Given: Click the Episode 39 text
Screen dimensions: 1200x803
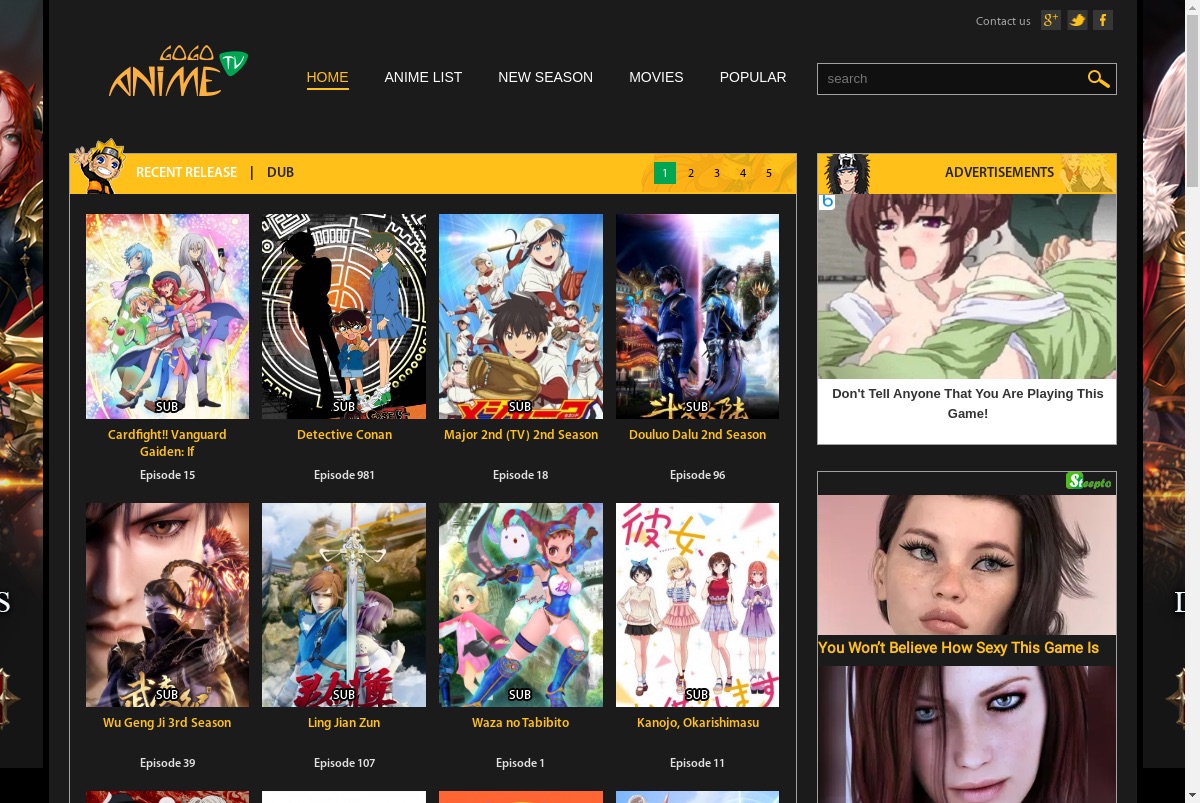Looking at the screenshot, I should click(167, 763).
